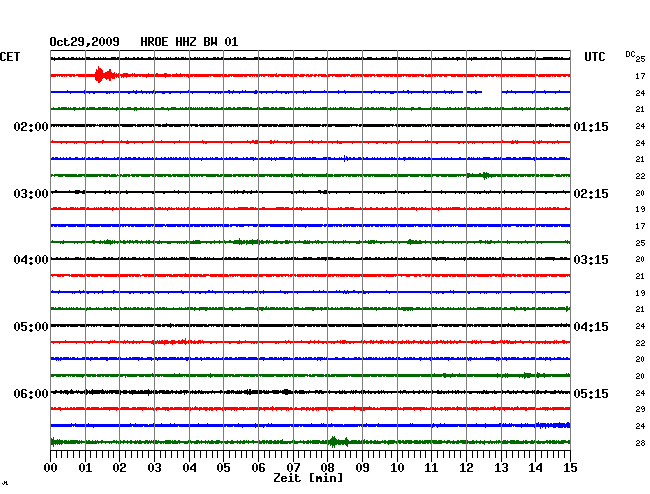Click the date label 'Oct29,2009'
The image size is (650, 494).
(85, 42)
